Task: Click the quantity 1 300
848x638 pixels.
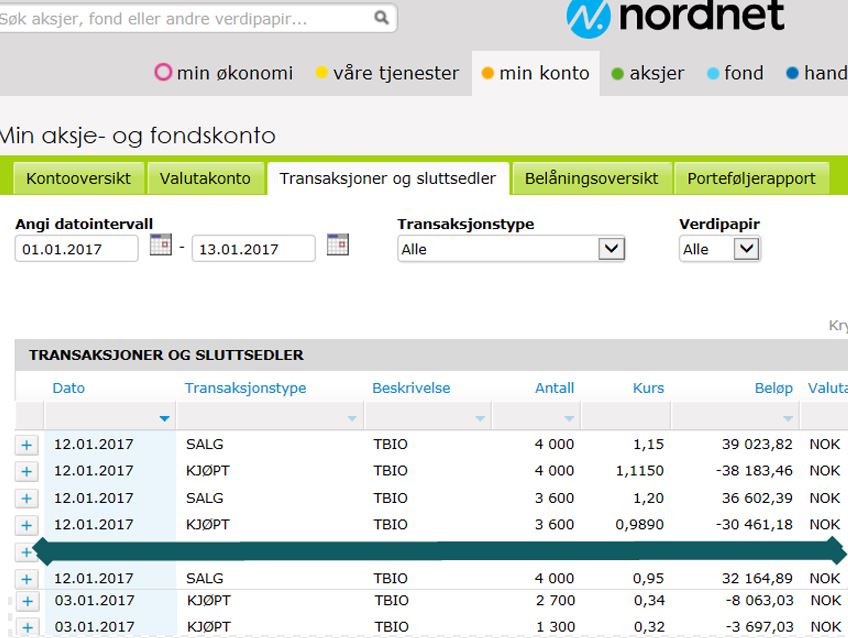Action: pos(555,627)
